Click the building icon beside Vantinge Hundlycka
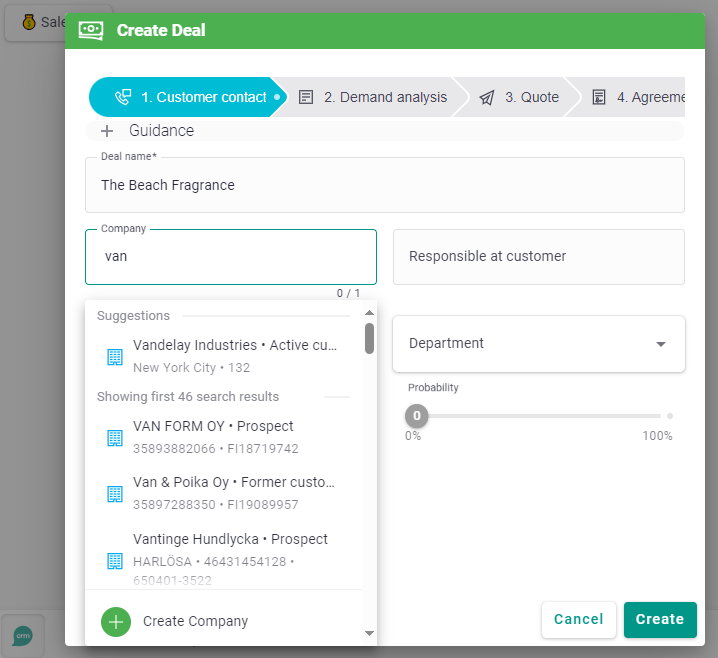 (114, 560)
